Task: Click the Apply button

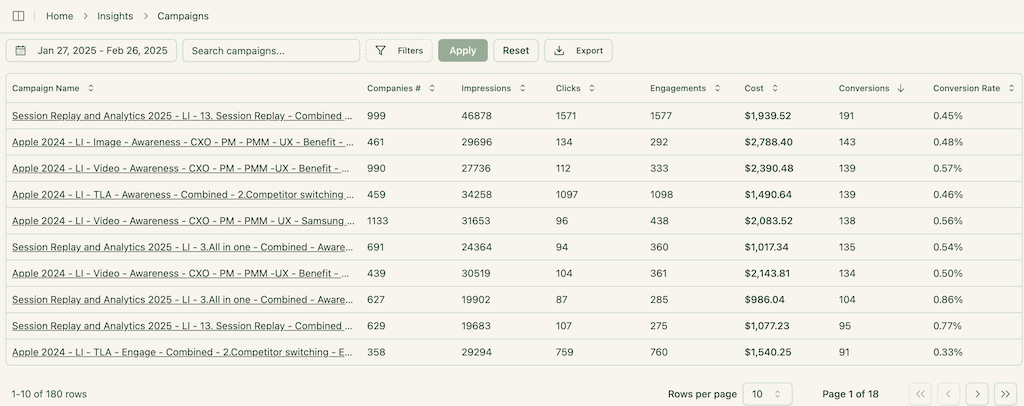Action: tap(463, 51)
